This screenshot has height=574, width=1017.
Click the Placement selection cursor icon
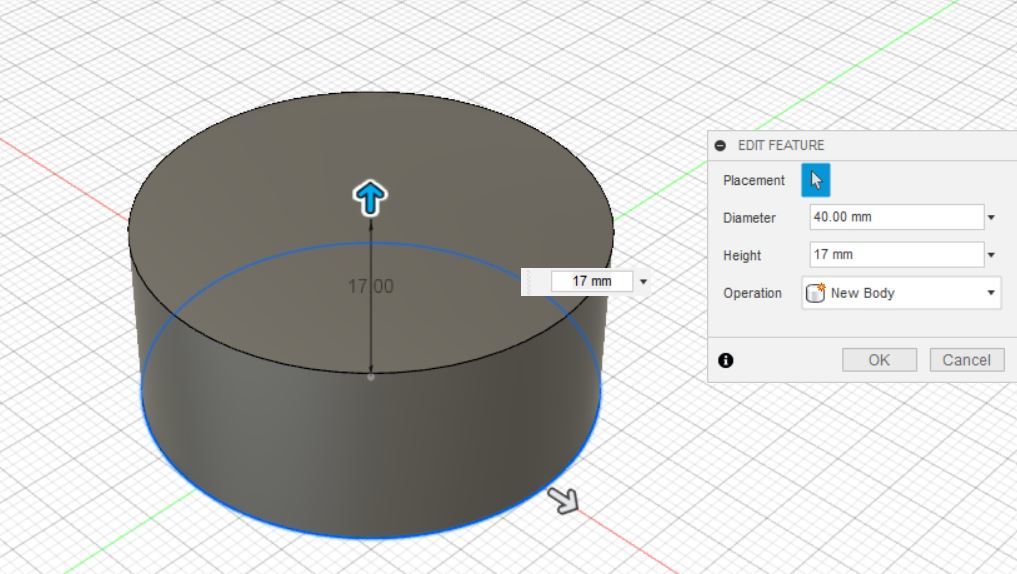pyautogui.click(x=815, y=180)
